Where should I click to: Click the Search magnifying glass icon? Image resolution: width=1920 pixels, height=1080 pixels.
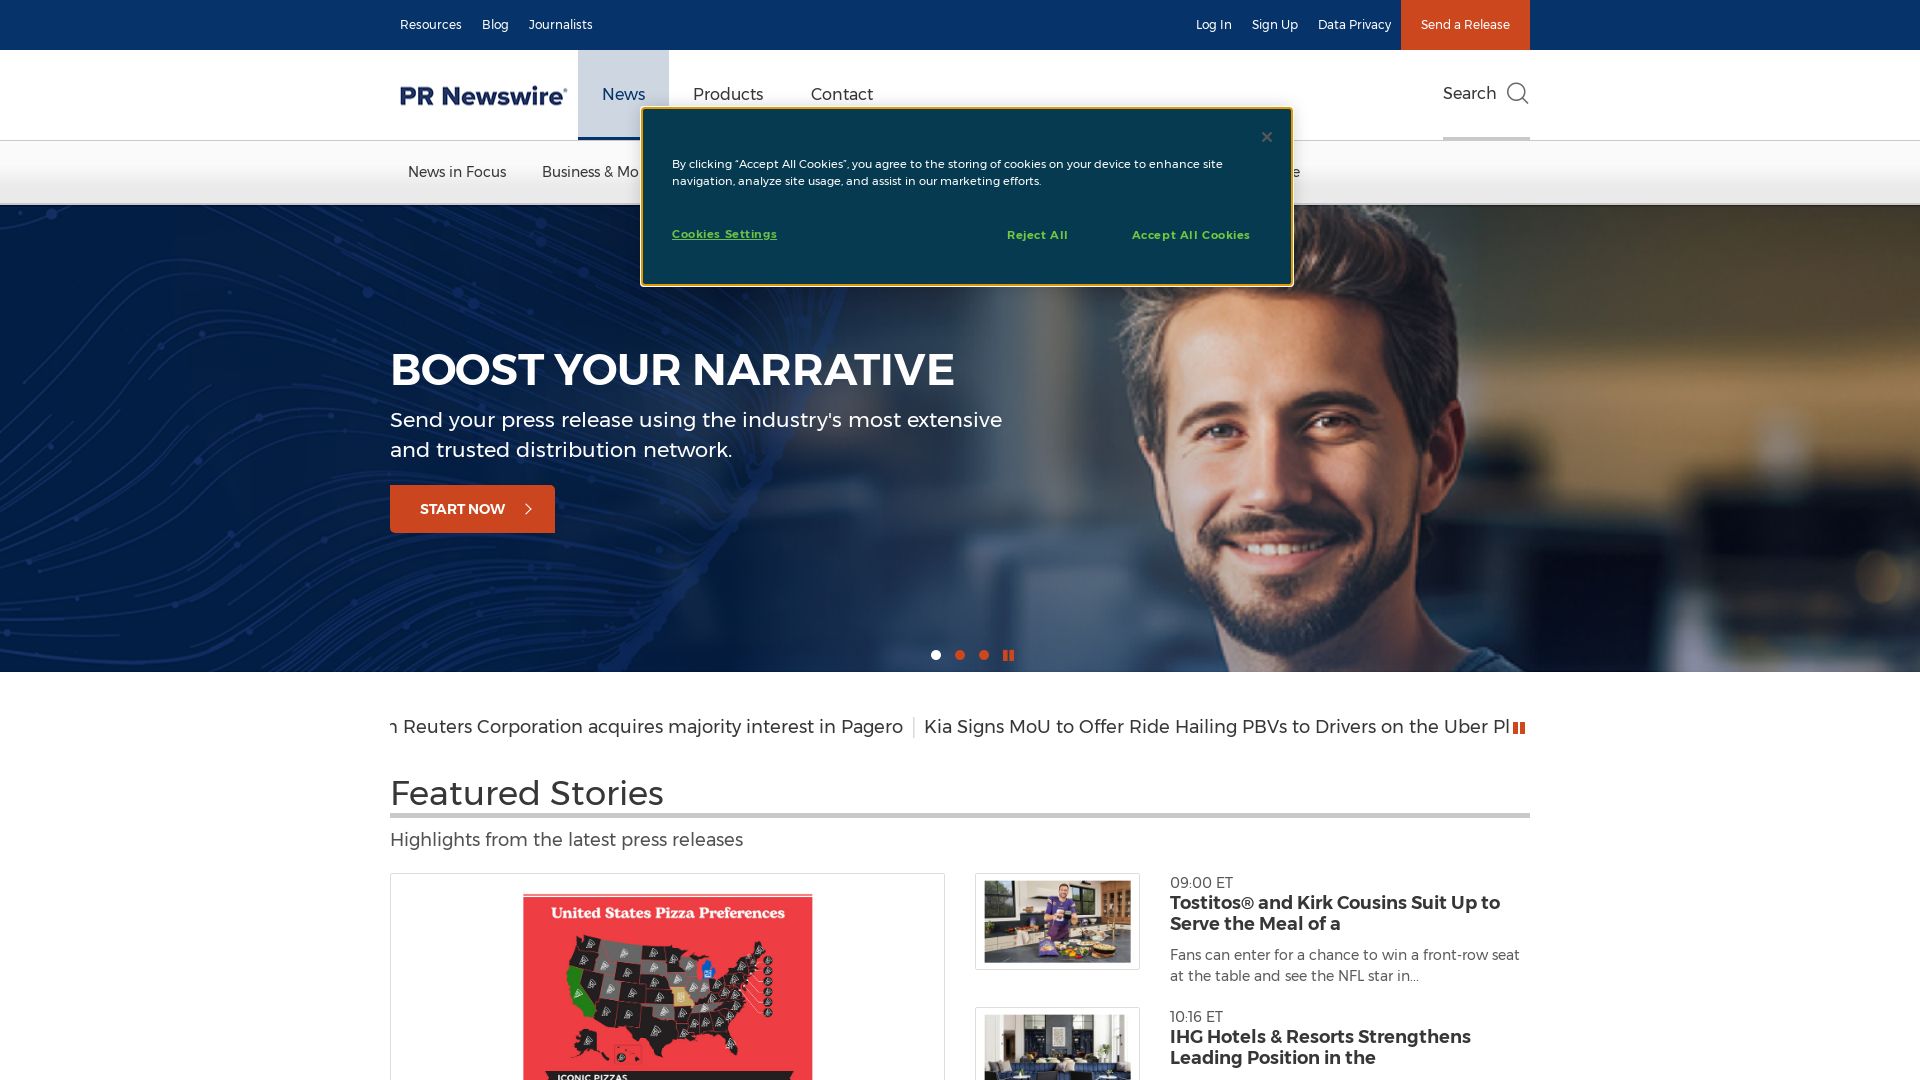[1518, 92]
